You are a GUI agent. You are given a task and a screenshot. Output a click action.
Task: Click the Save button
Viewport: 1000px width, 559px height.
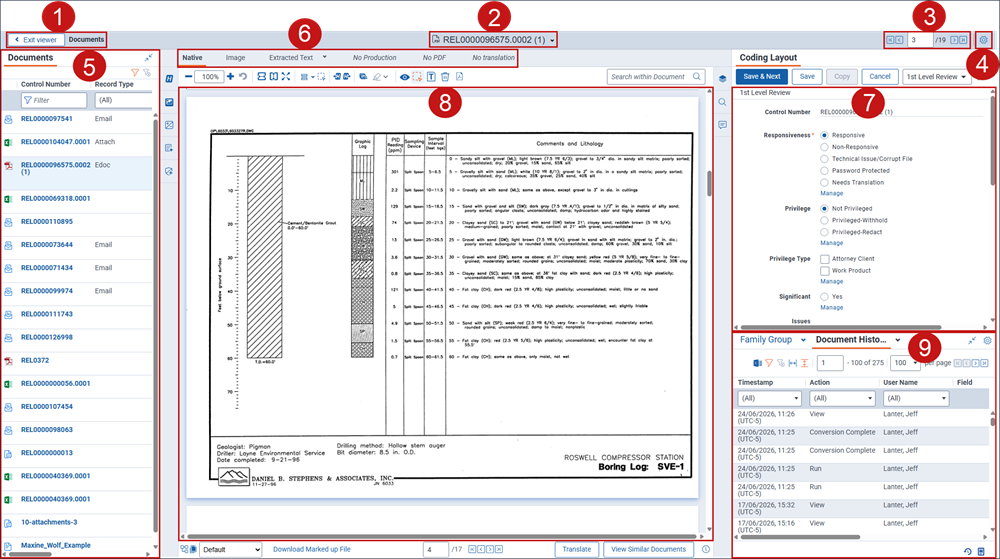[x=807, y=76]
